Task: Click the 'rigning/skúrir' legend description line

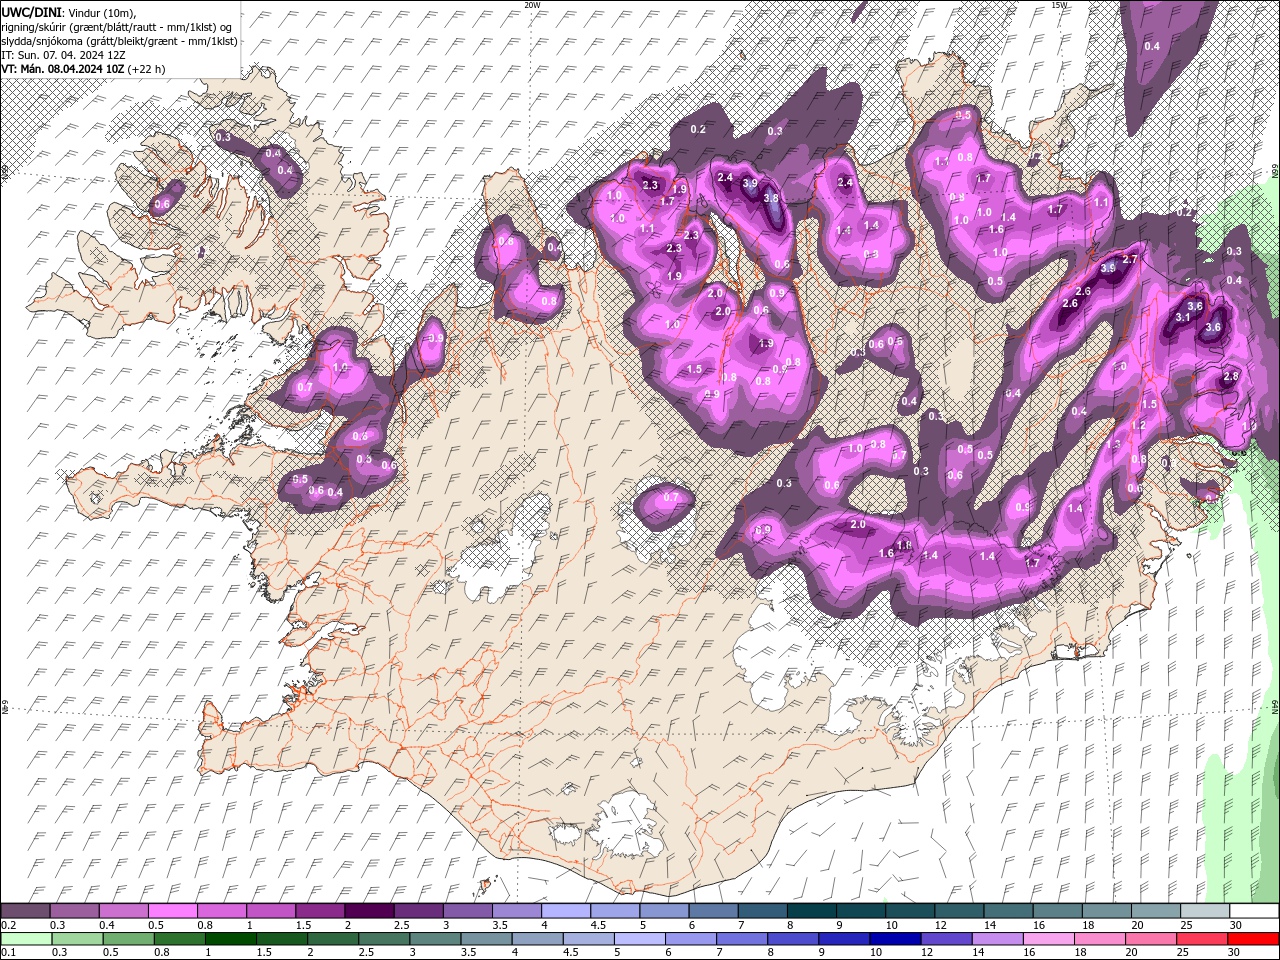Action: coord(117,27)
